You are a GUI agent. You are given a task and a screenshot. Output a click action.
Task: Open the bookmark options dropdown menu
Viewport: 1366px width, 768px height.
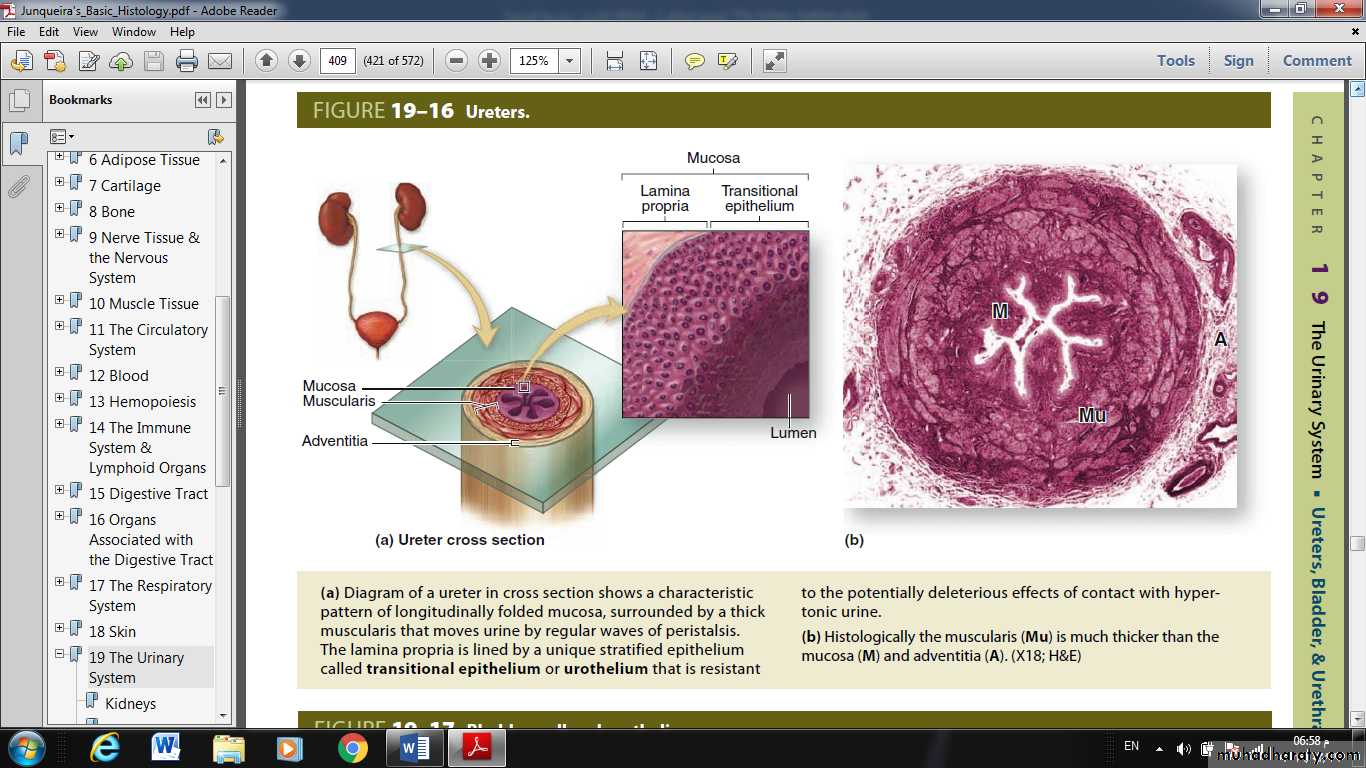62,137
